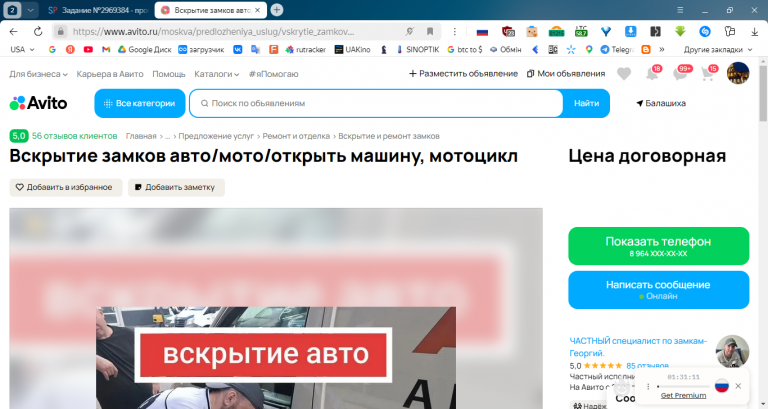Open Мои объявления
The width and height of the screenshot is (768, 409).
[x=566, y=73]
